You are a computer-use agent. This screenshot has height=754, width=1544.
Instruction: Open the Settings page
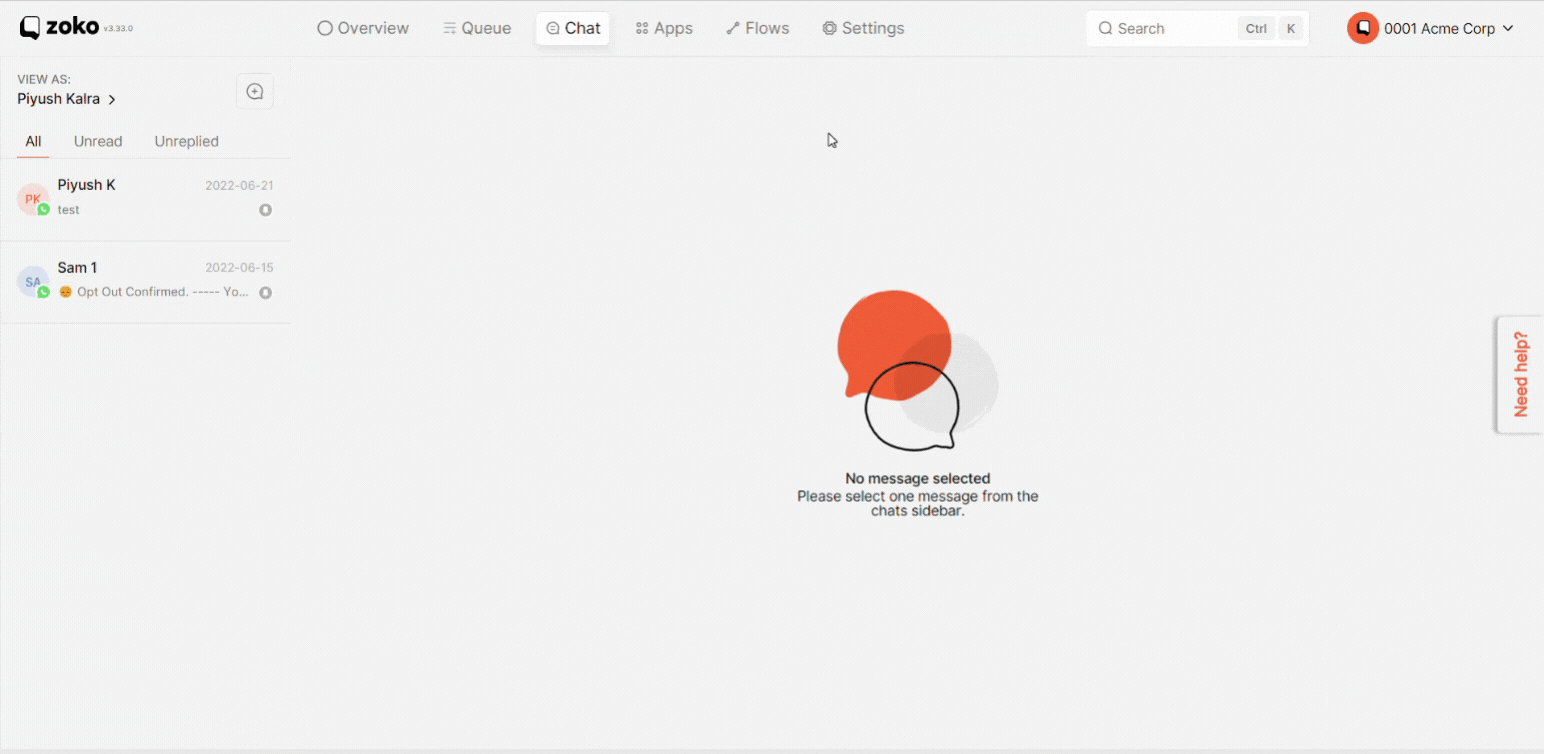click(863, 28)
